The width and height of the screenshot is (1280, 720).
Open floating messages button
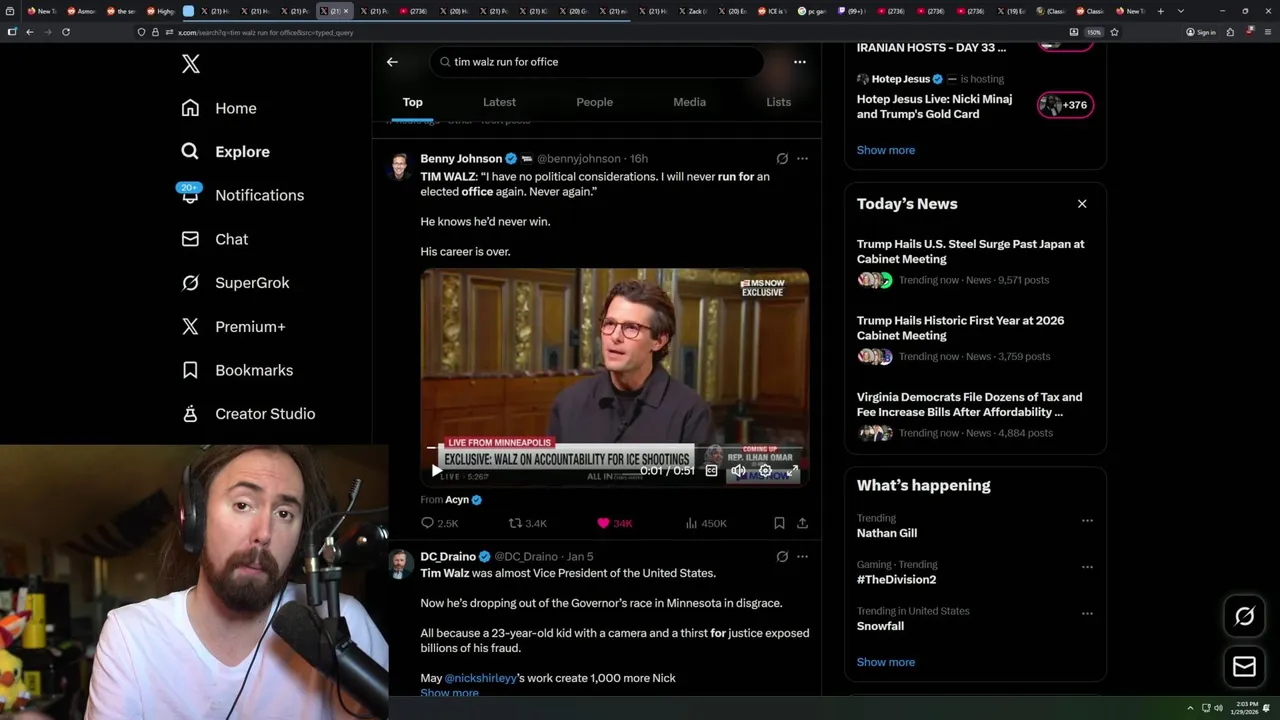(x=1244, y=666)
